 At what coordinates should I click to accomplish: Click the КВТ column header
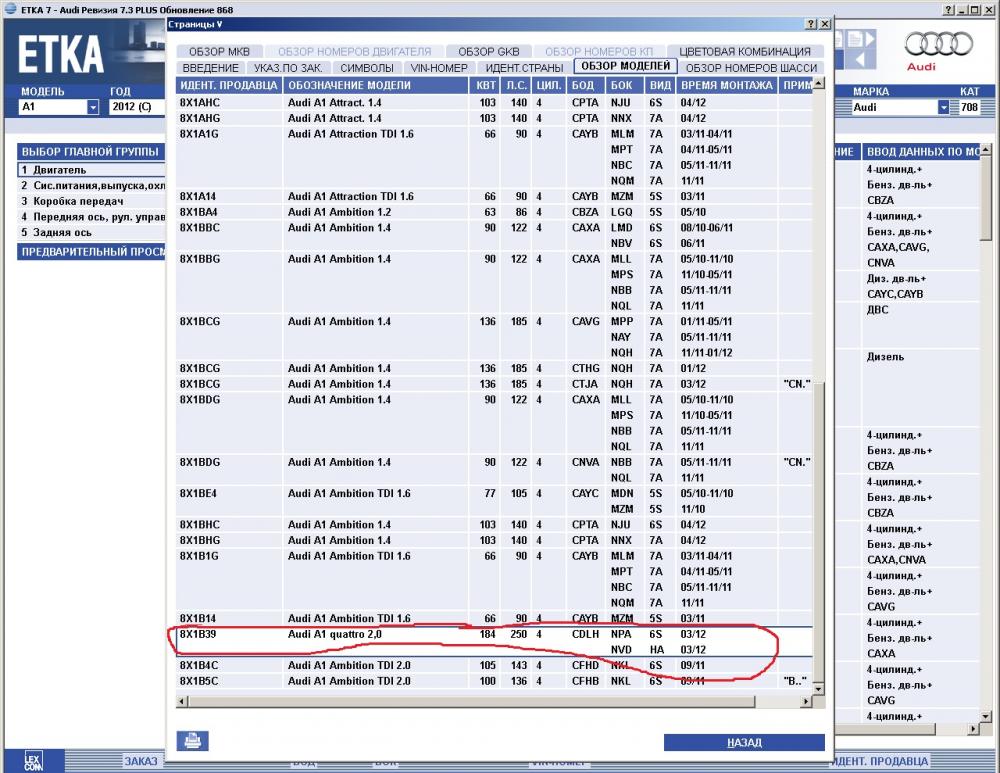(486, 85)
